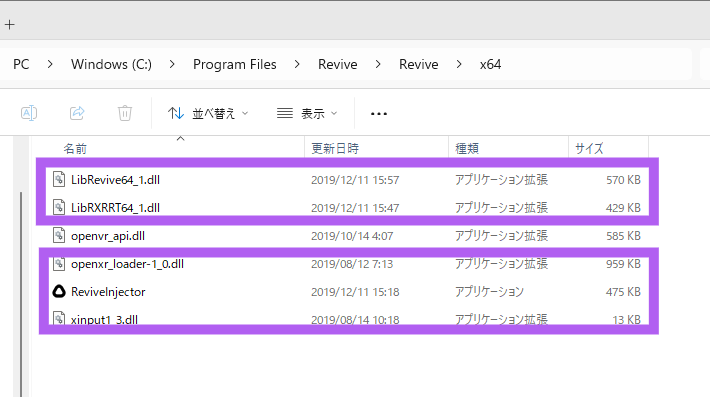Sort by the 名前 column header
Screen dimensions: 710x397
[75, 148]
